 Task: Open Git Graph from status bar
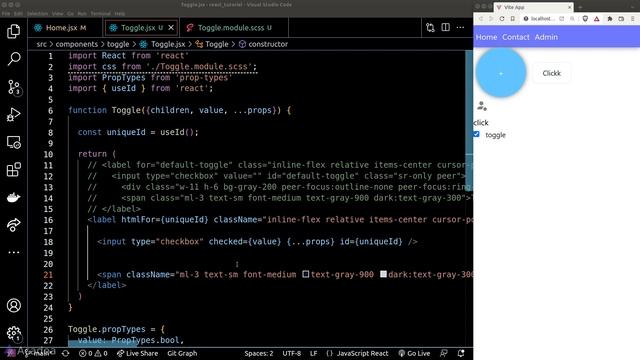[182, 353]
